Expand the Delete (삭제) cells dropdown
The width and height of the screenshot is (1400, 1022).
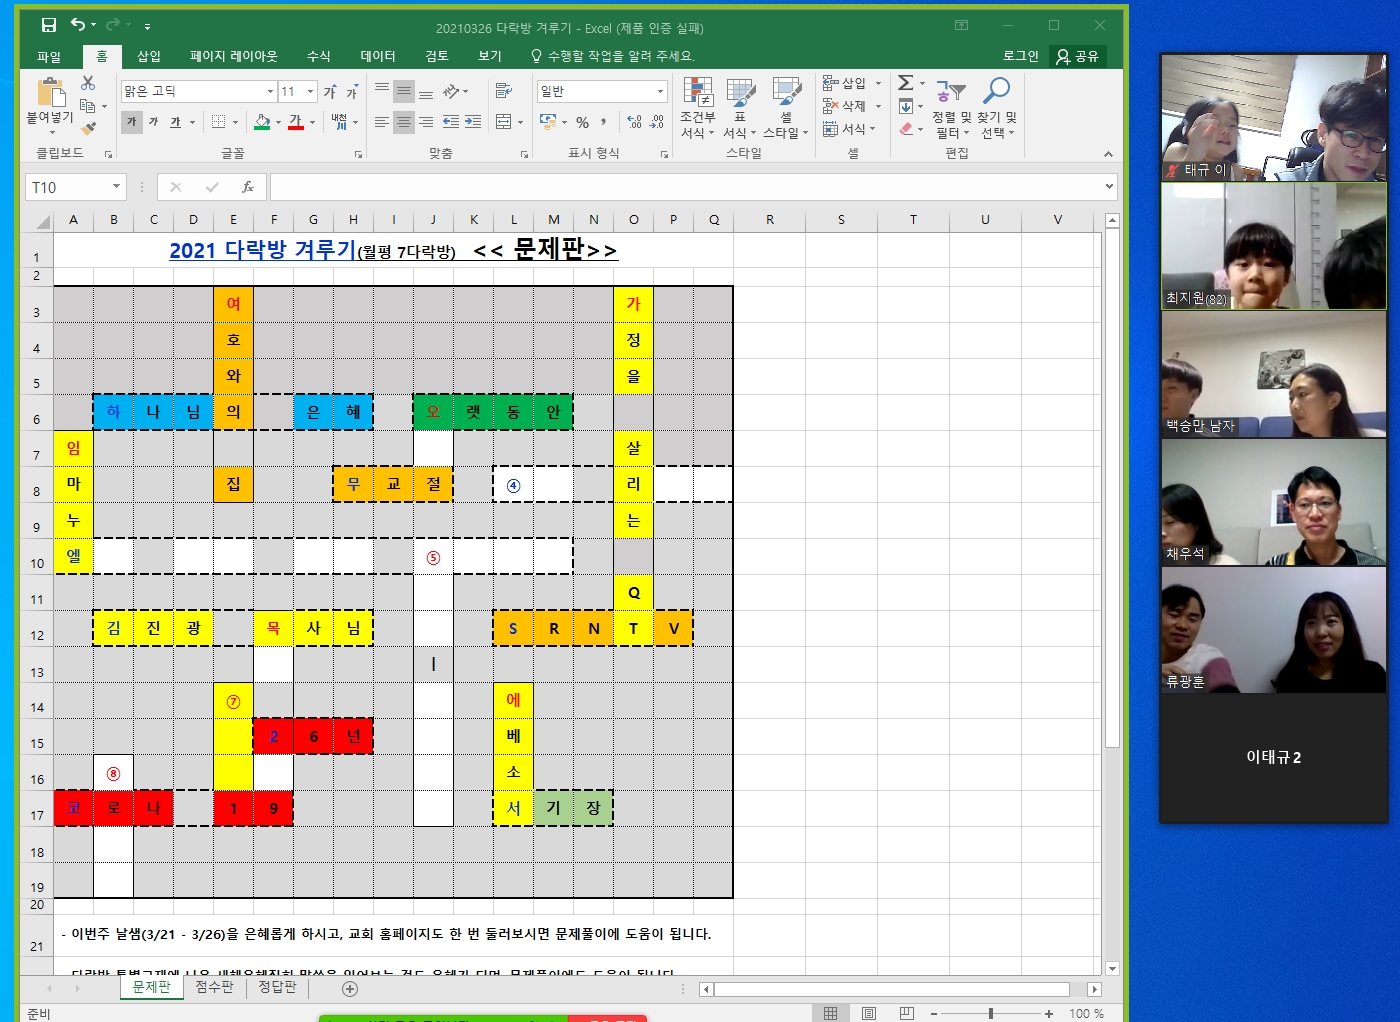click(x=878, y=106)
